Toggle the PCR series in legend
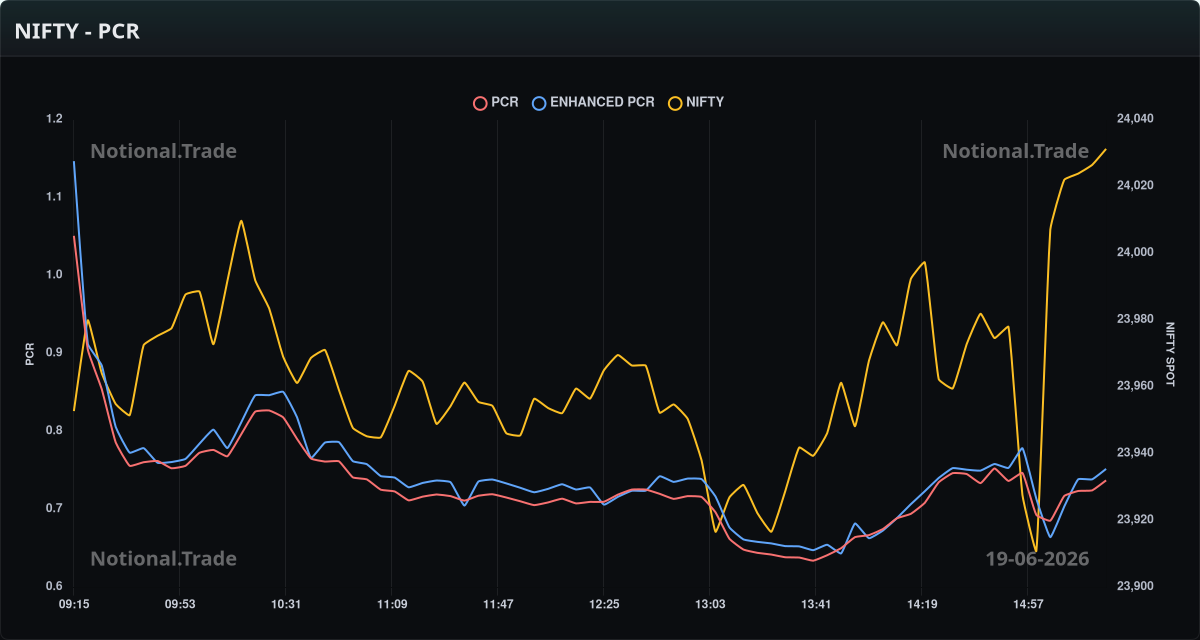 pyautogui.click(x=496, y=102)
